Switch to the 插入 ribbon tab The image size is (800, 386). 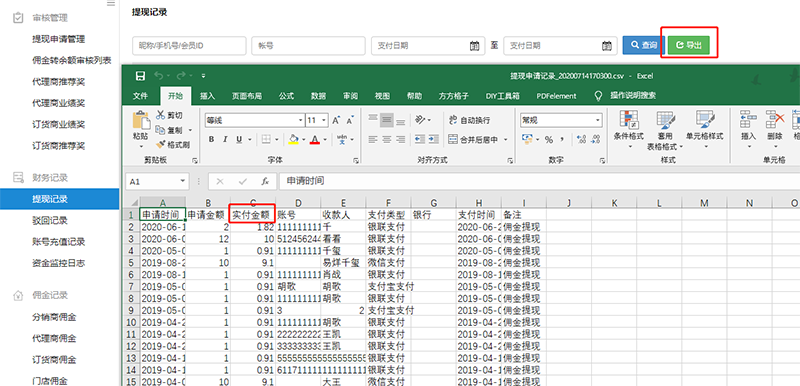pyautogui.click(x=207, y=96)
